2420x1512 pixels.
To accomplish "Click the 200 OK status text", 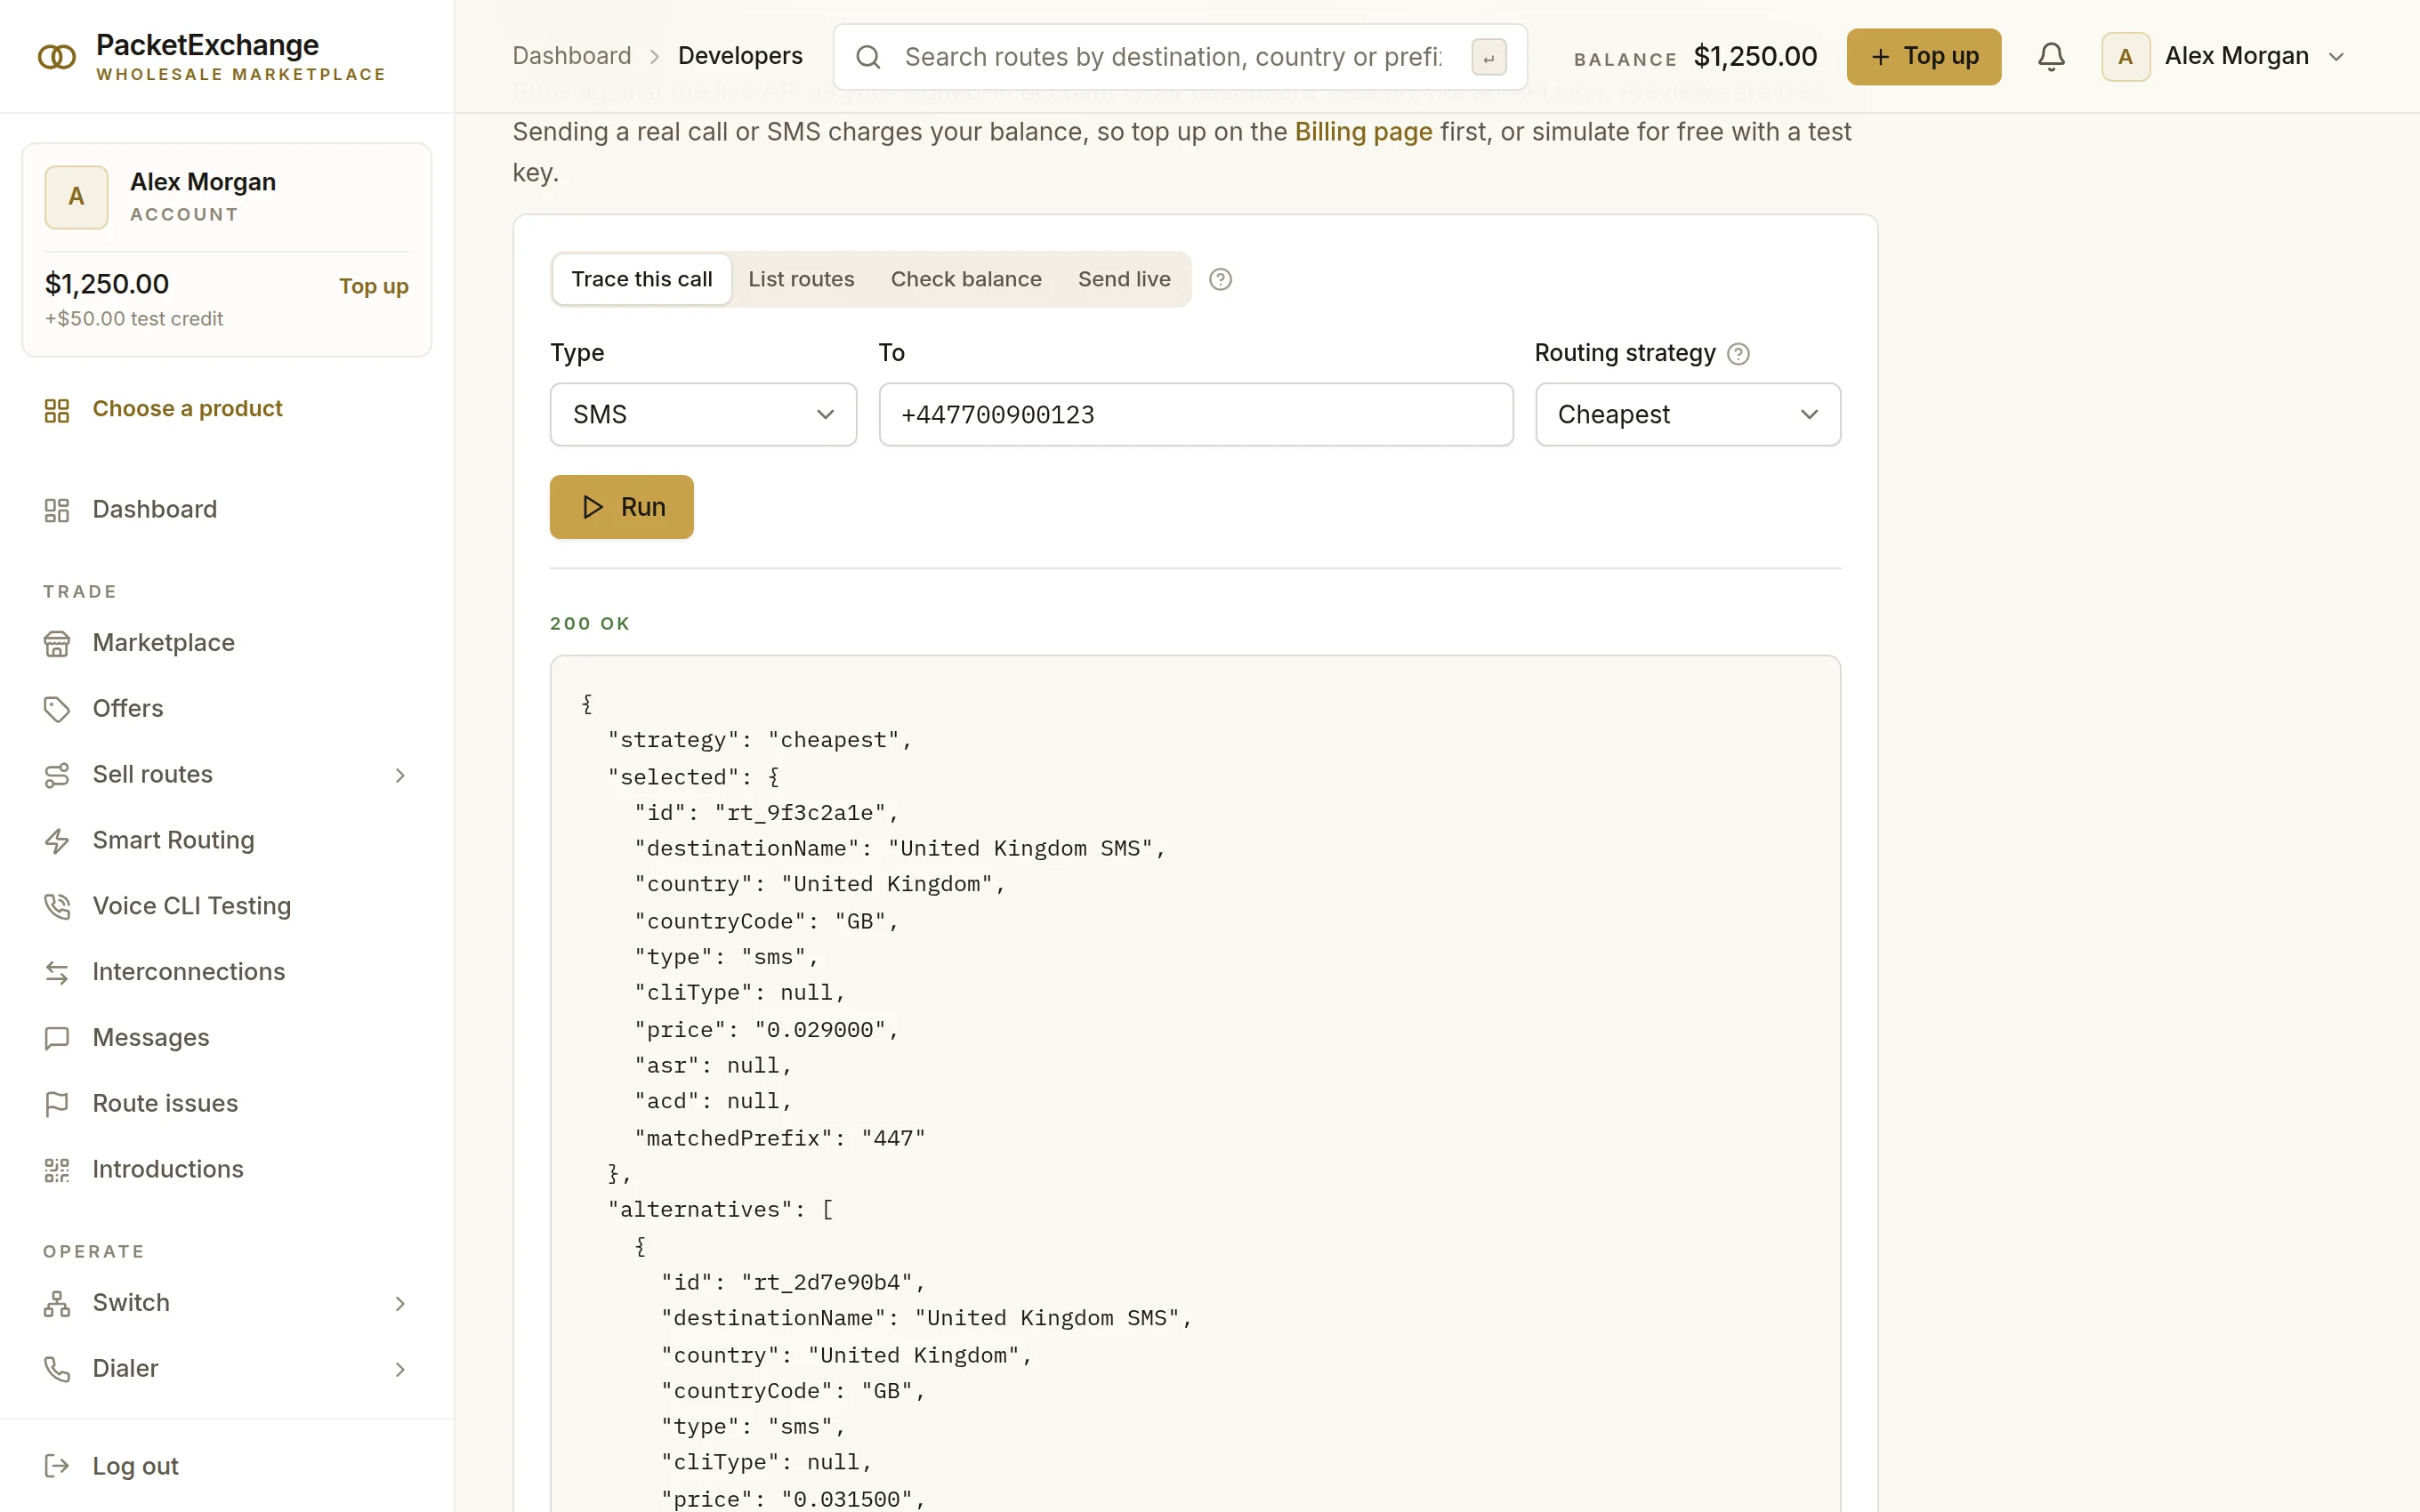I will pos(590,624).
